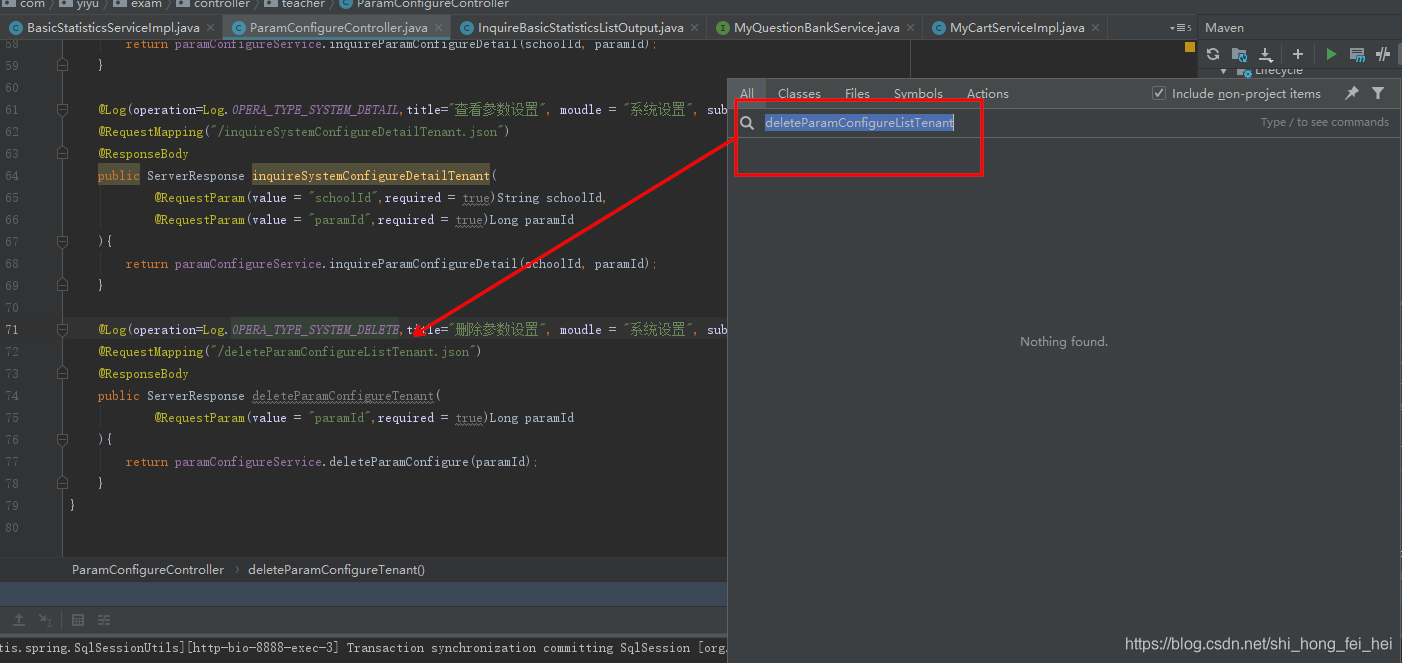Screen dimensions: 1402x663
Task: Switch to ParamConfigureController.java tab
Action: [x=338, y=28]
